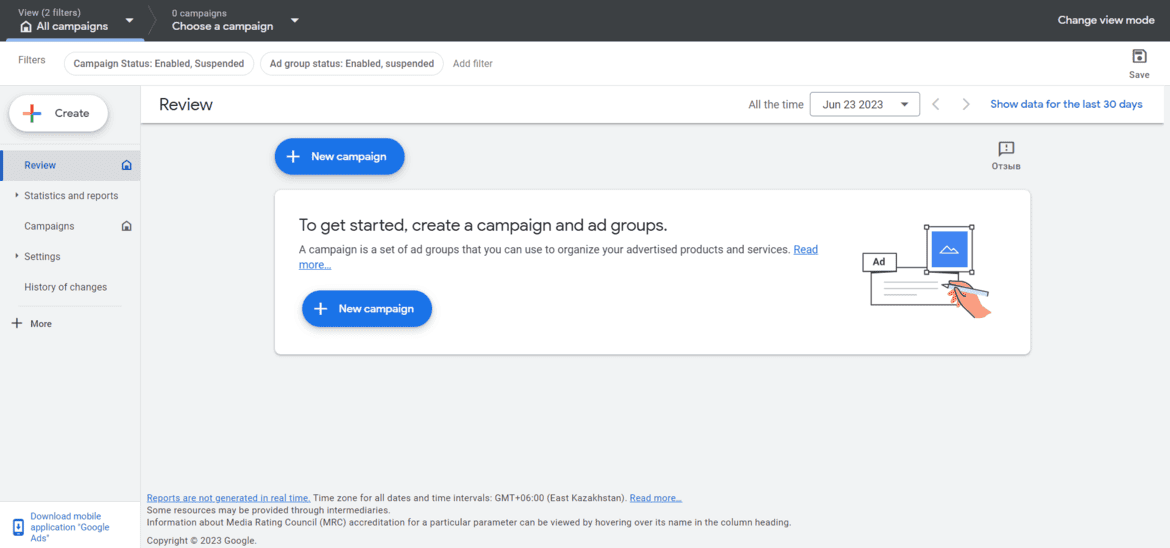Open the footer Read more link
This screenshot has height=548, width=1170.
(656, 498)
